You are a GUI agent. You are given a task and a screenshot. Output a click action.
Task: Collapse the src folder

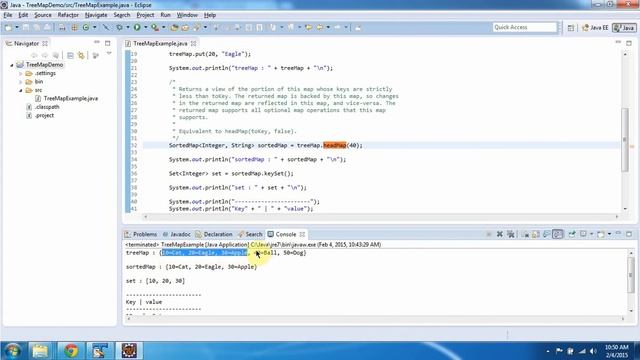[x=20, y=90]
